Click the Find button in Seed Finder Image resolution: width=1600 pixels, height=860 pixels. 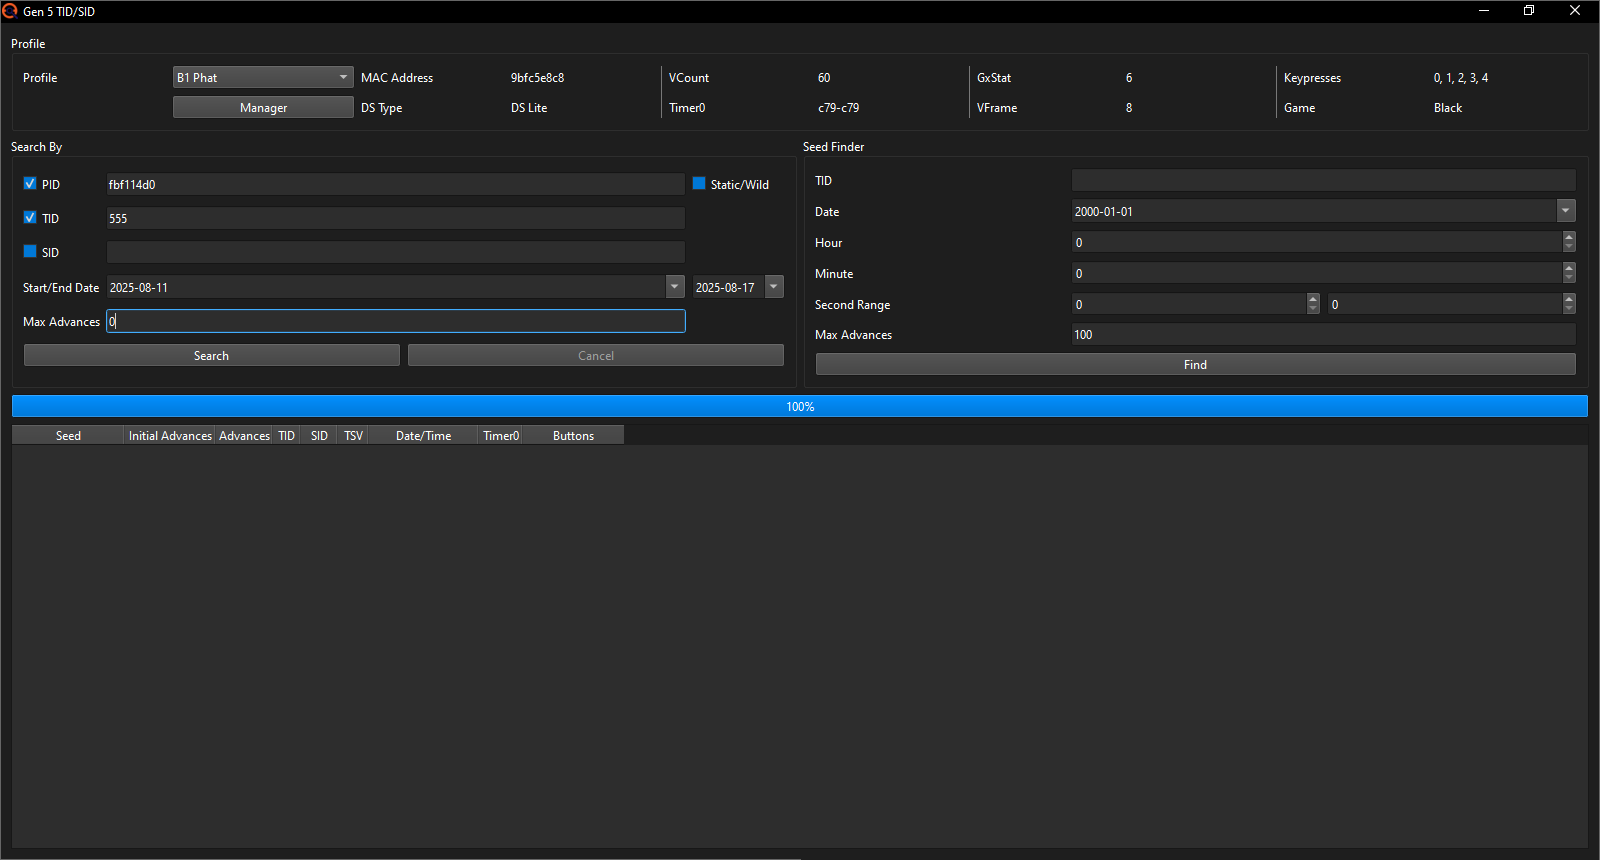[x=1195, y=365]
